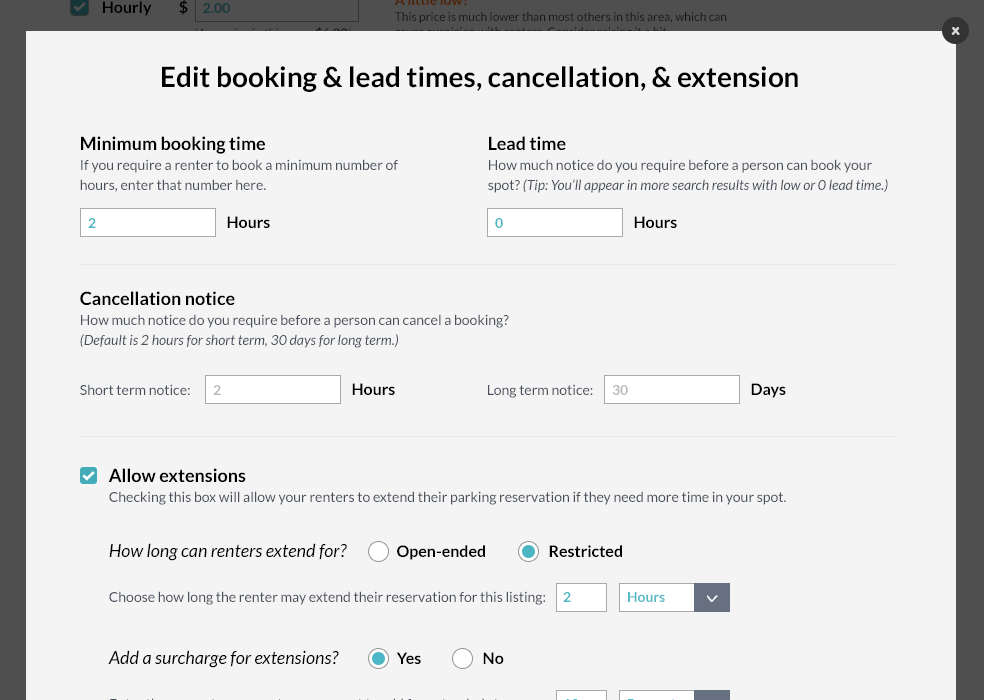Edit the lead time hours field
Viewport: 984px width, 700px height.
554,222
